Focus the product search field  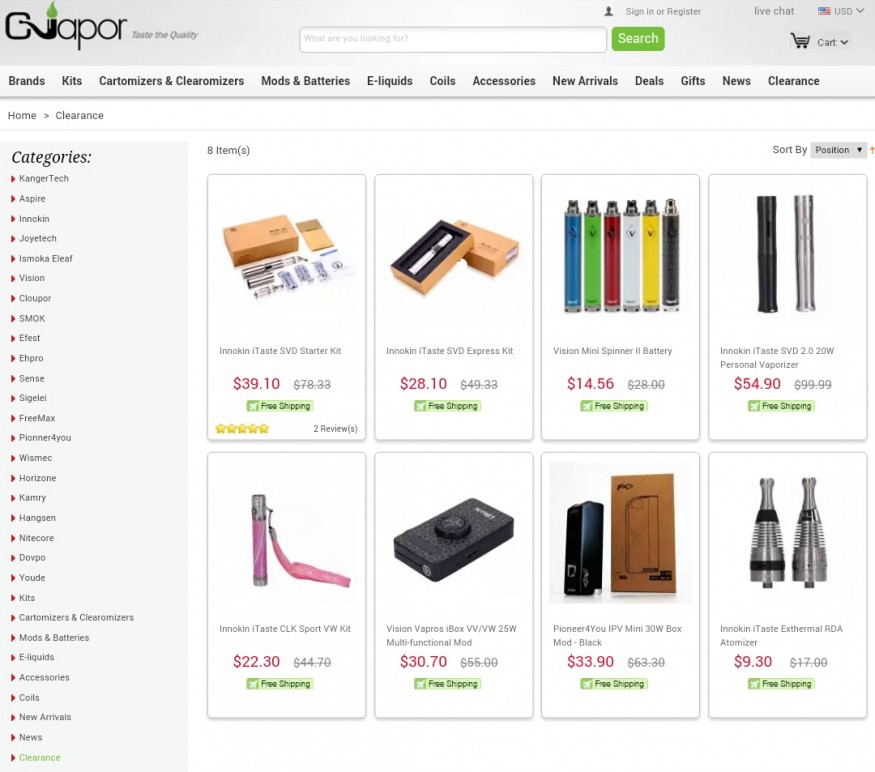tap(453, 39)
